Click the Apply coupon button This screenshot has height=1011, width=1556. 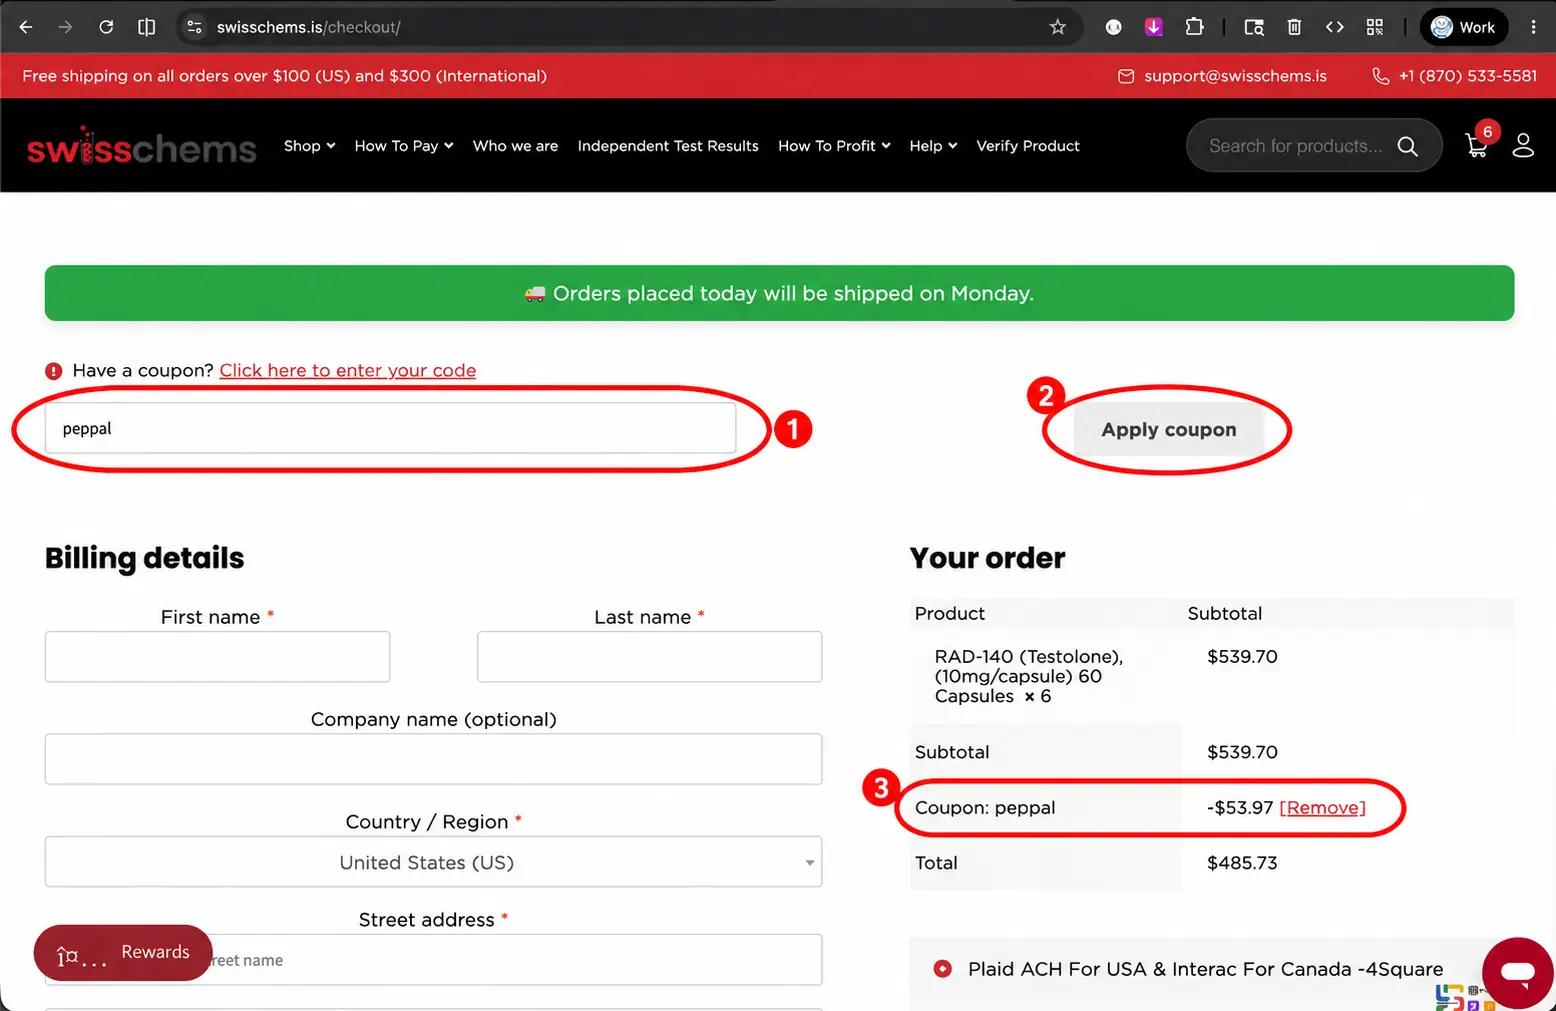tap(1168, 430)
